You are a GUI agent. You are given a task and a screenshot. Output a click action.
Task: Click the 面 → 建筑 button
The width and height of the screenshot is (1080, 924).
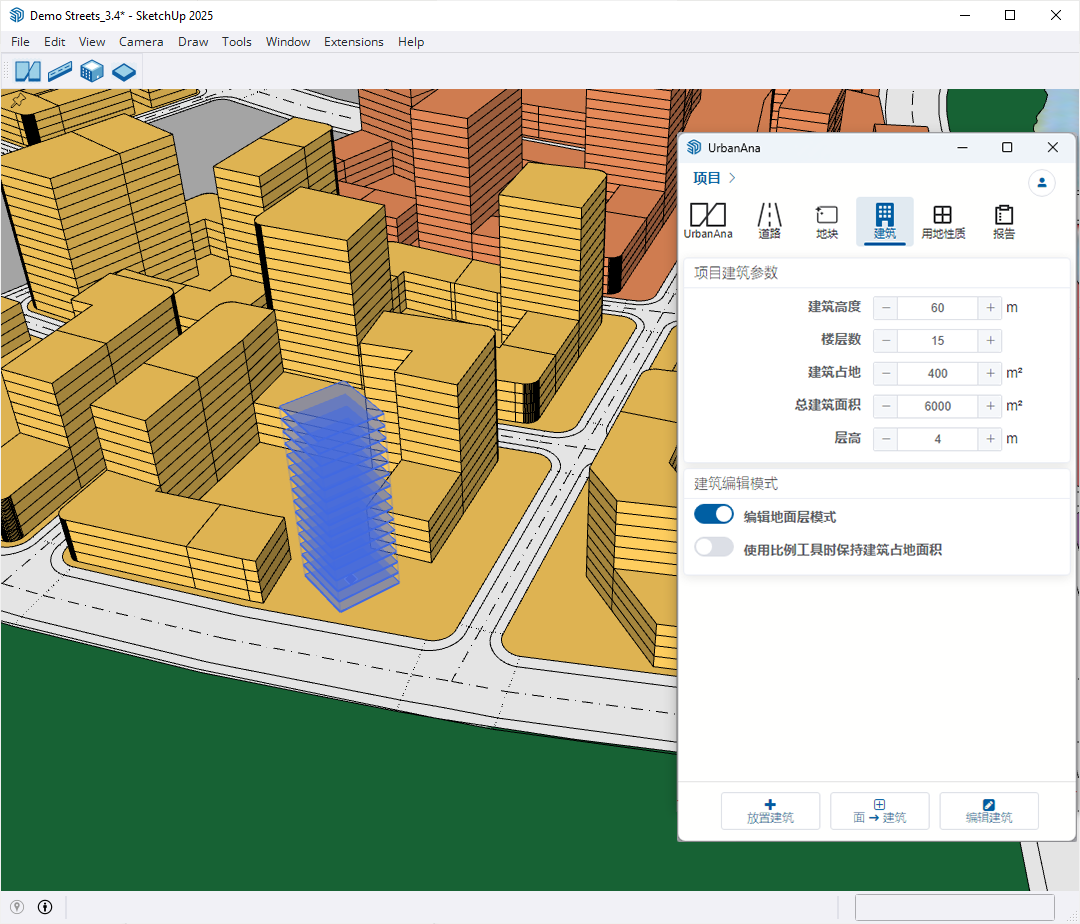879,811
